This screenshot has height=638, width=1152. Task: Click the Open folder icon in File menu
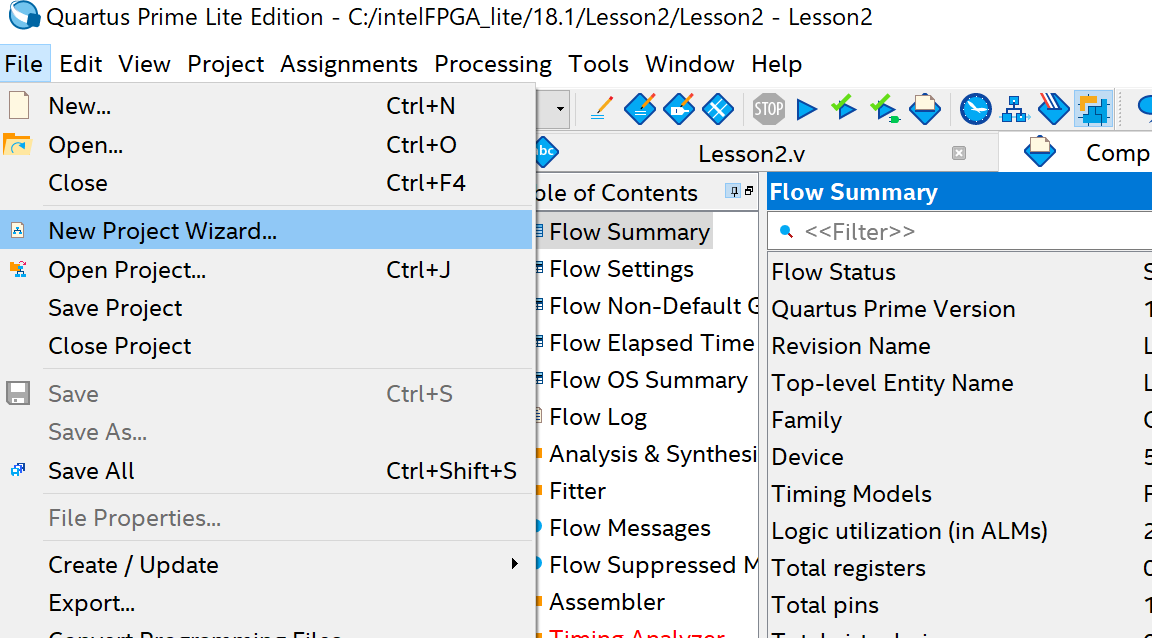(x=16, y=145)
